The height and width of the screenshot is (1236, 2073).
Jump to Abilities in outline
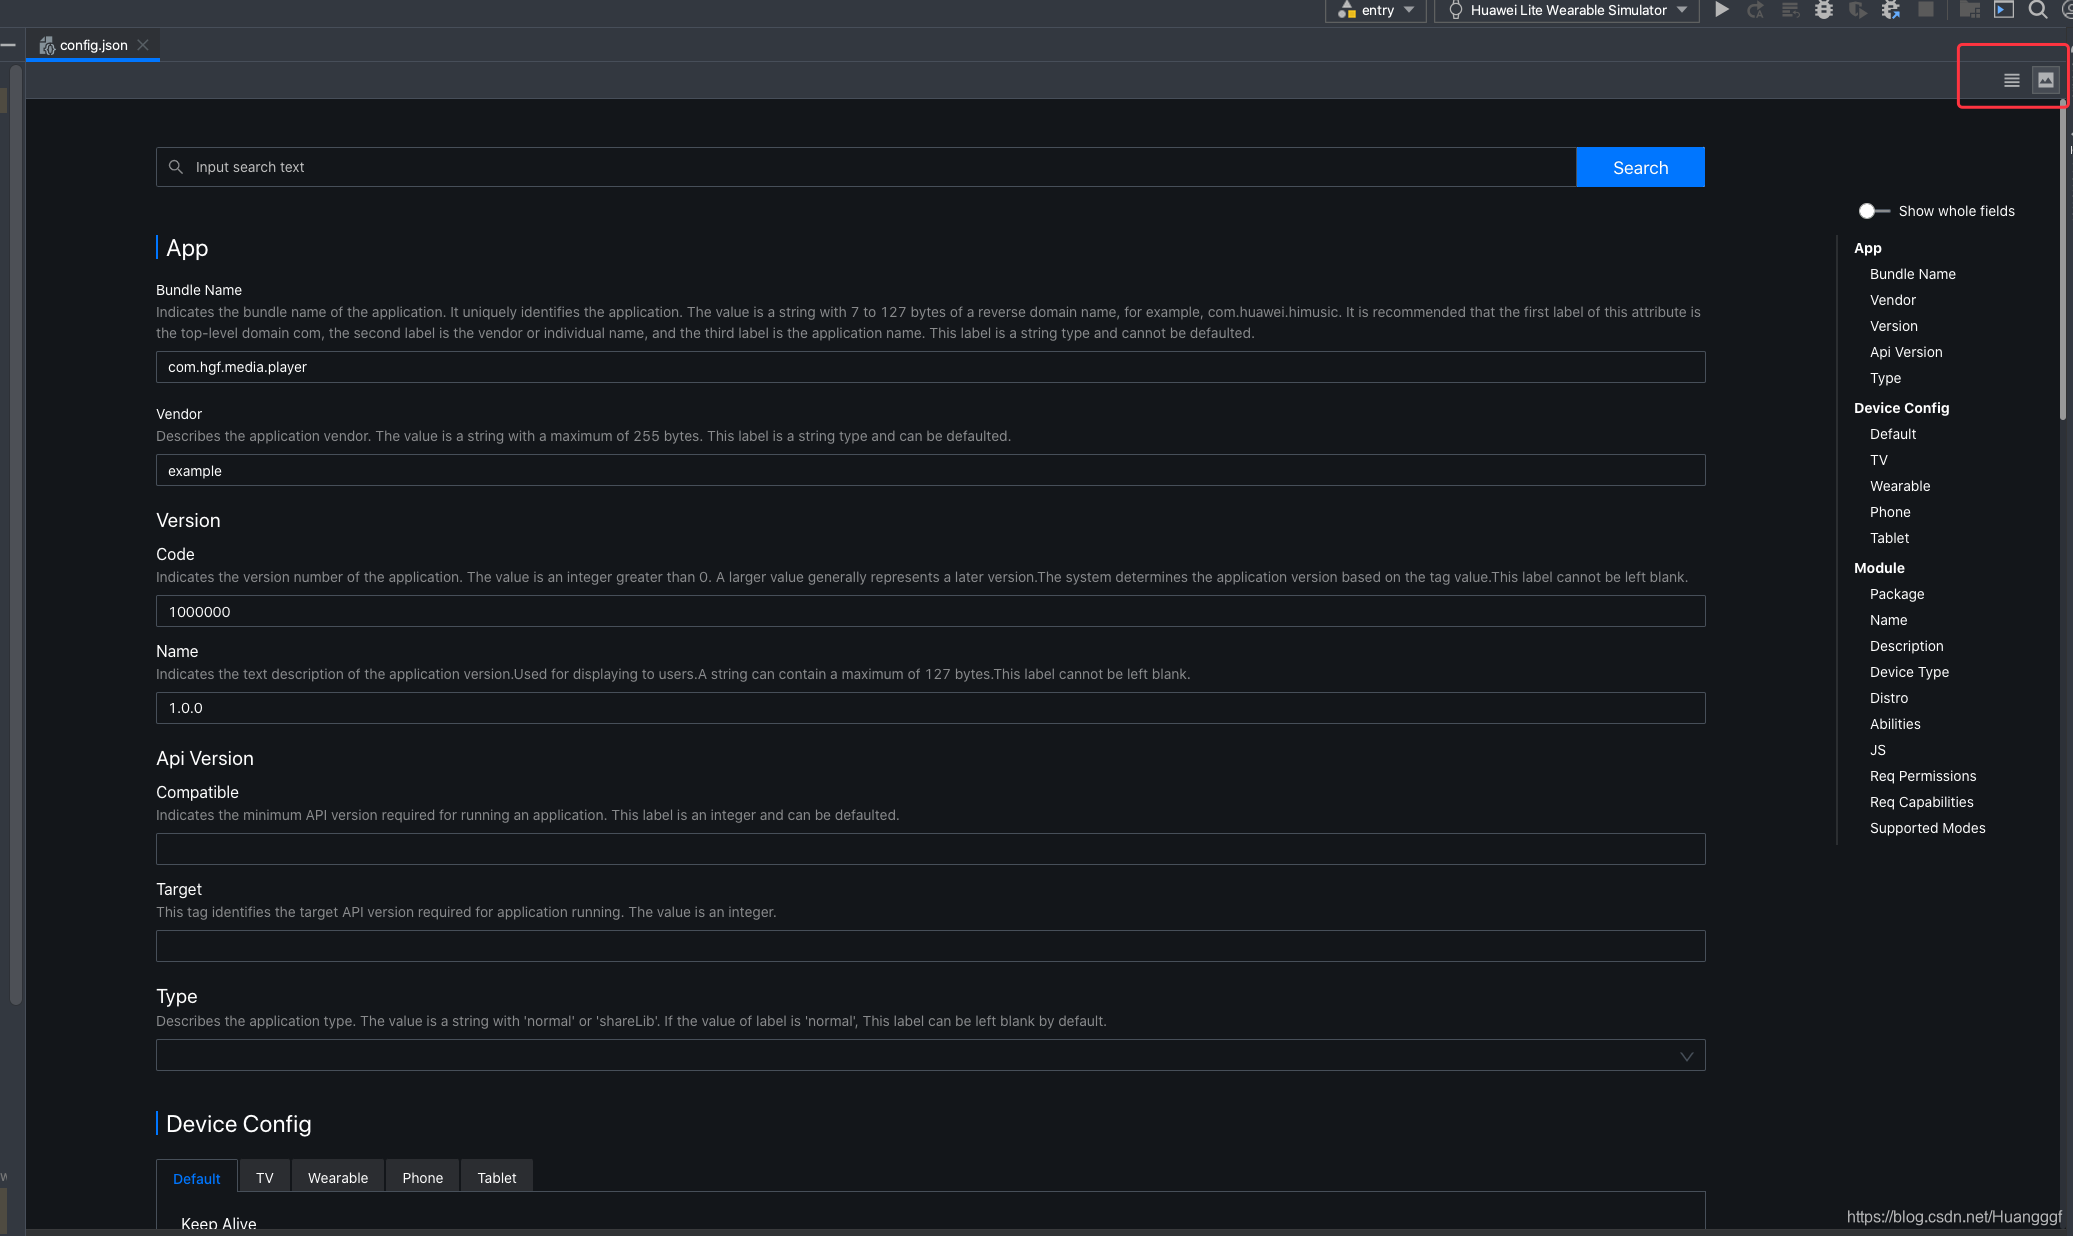[x=1895, y=724]
